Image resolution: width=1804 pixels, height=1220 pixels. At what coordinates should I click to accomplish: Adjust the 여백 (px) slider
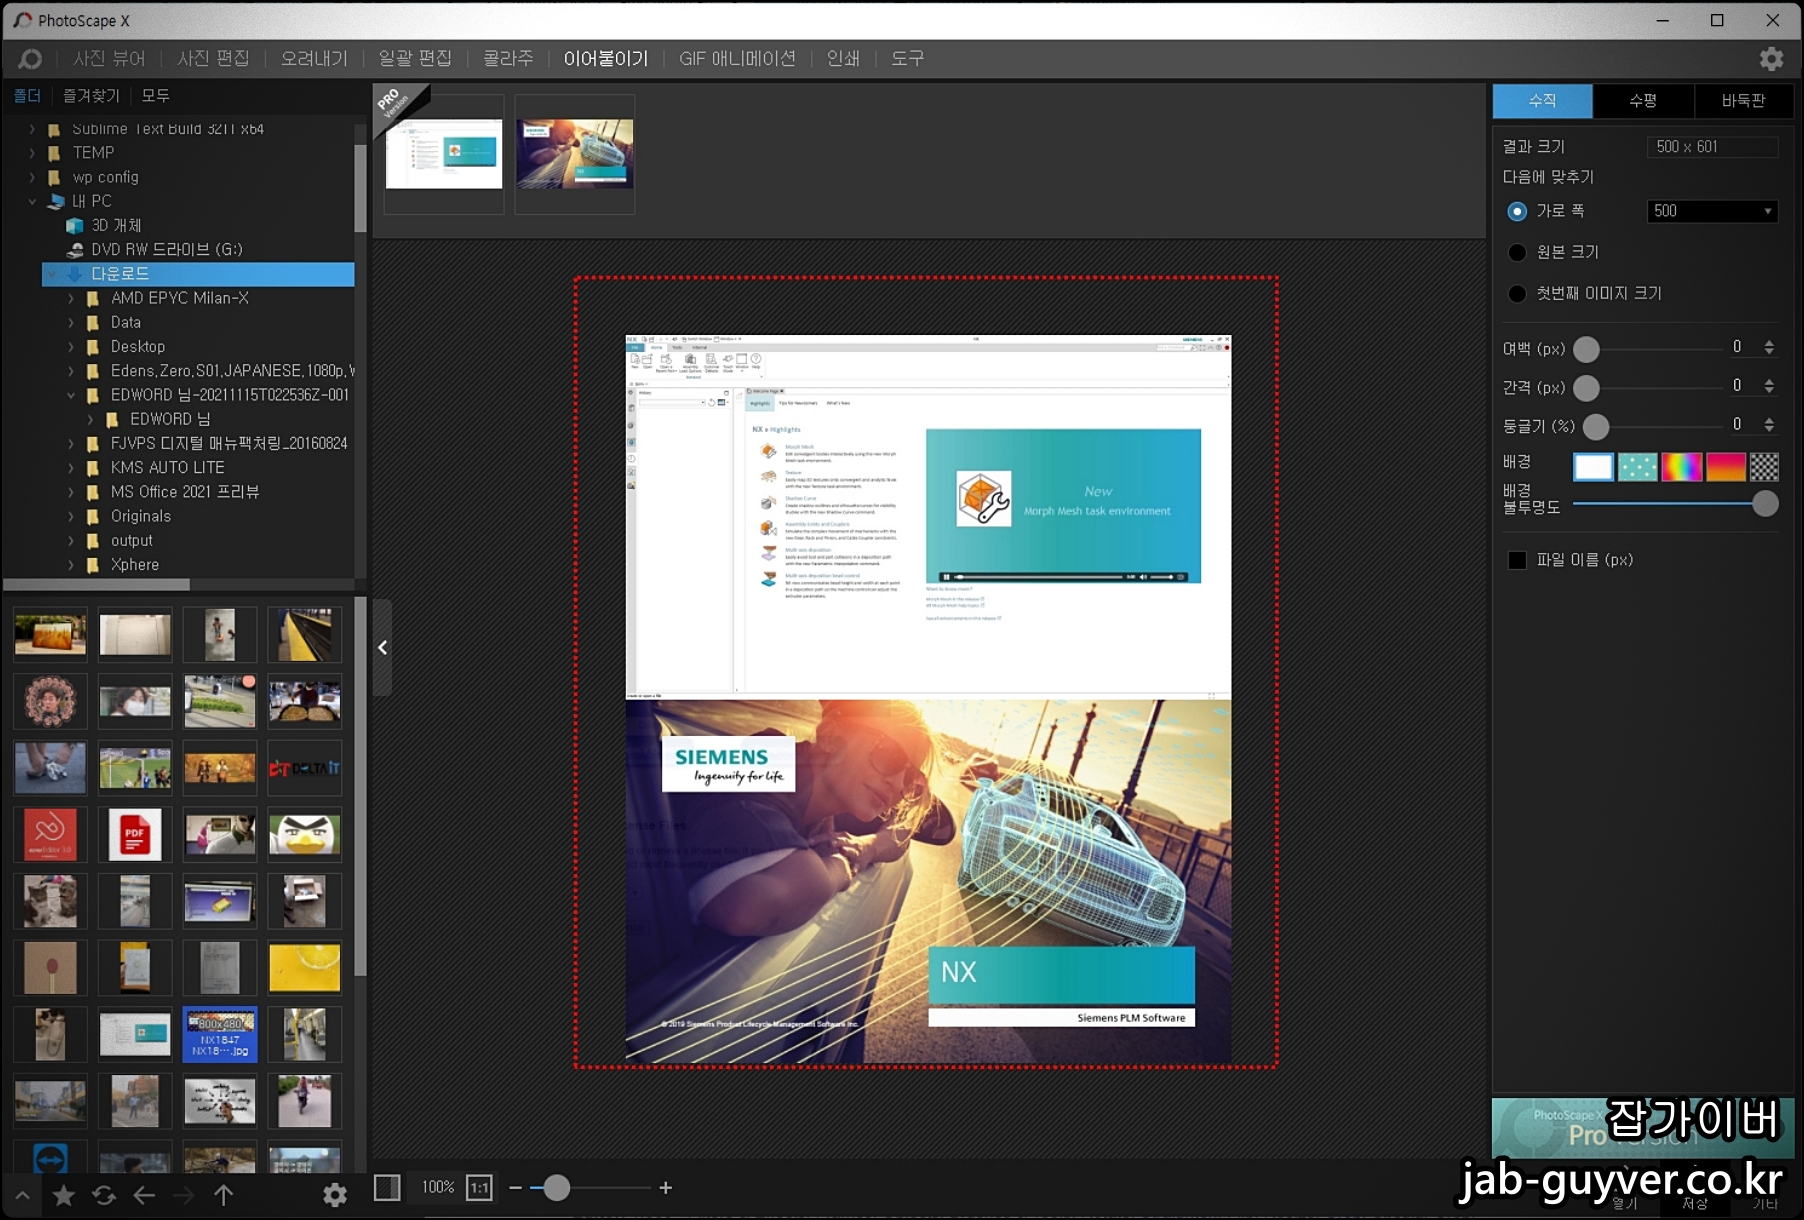(1586, 349)
